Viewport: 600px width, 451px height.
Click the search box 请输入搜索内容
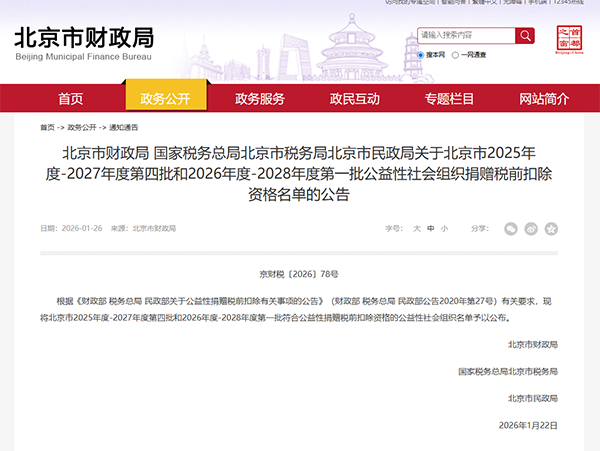point(465,36)
